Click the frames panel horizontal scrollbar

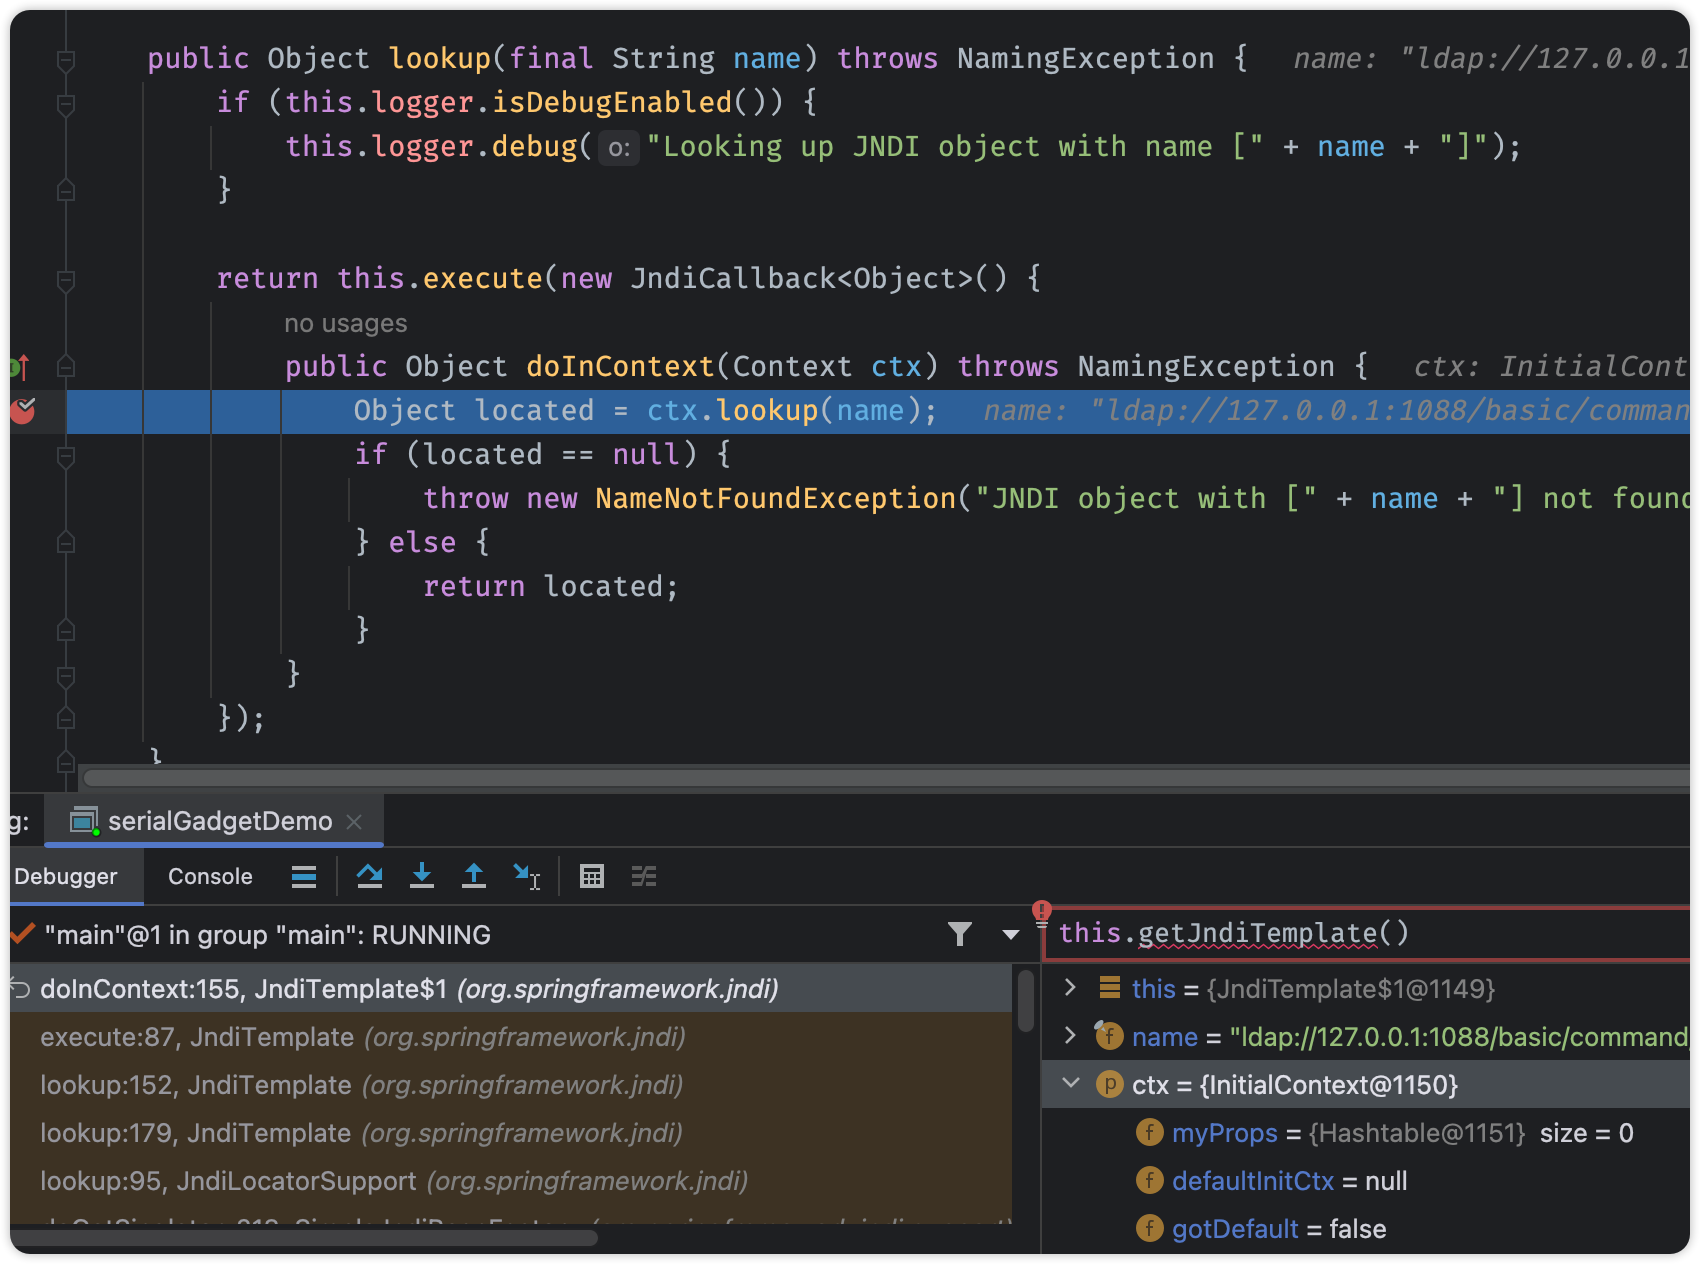click(x=305, y=1238)
